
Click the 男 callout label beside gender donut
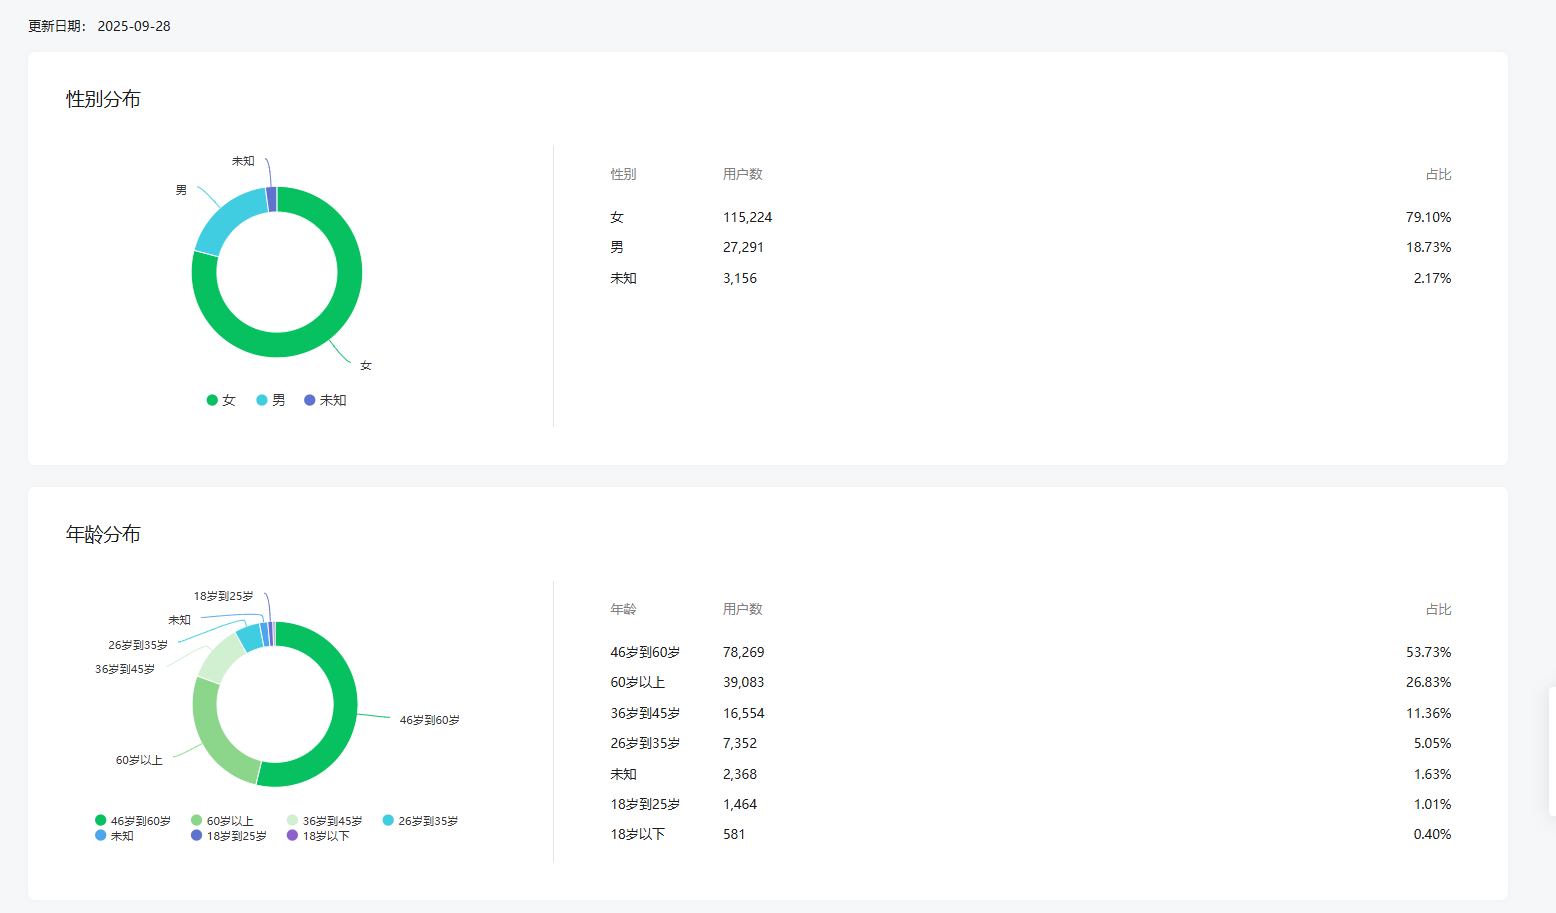(x=181, y=190)
